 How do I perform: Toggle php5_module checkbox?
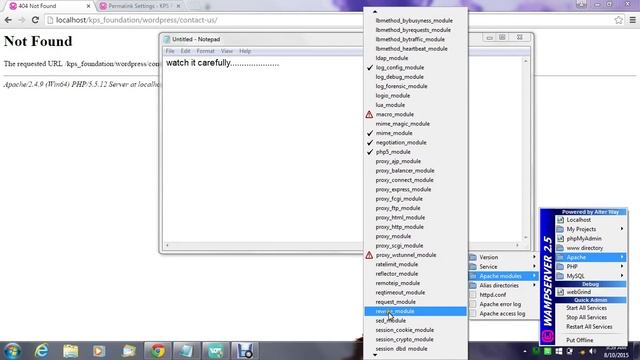415,152
